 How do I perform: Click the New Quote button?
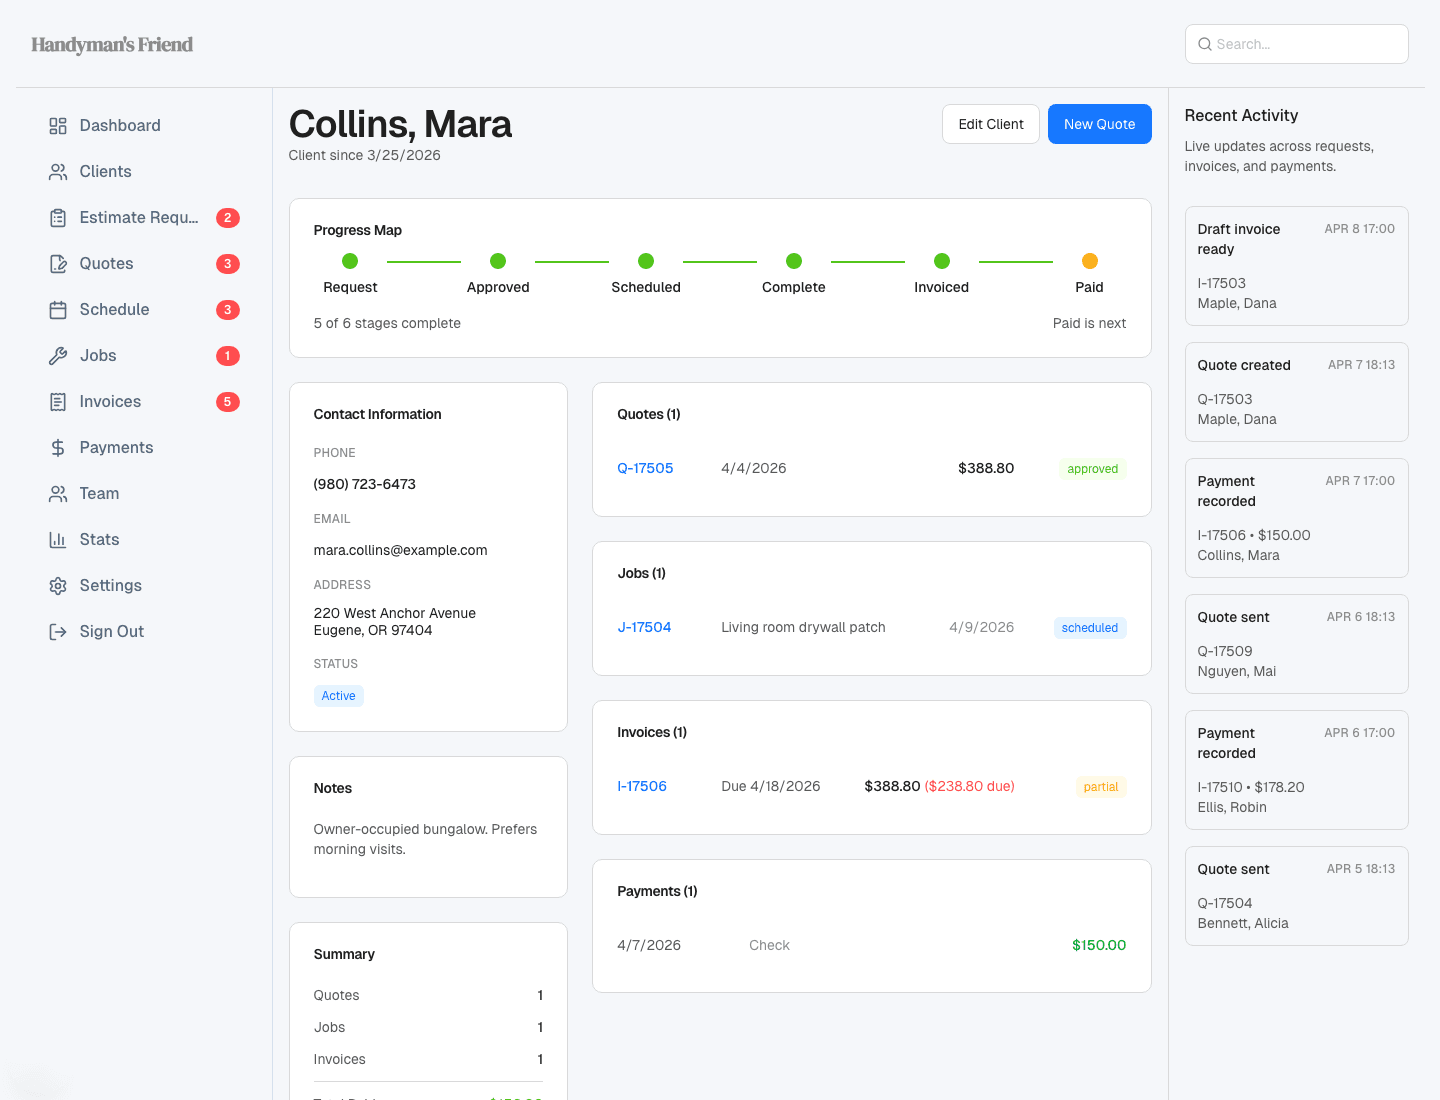tap(1100, 124)
